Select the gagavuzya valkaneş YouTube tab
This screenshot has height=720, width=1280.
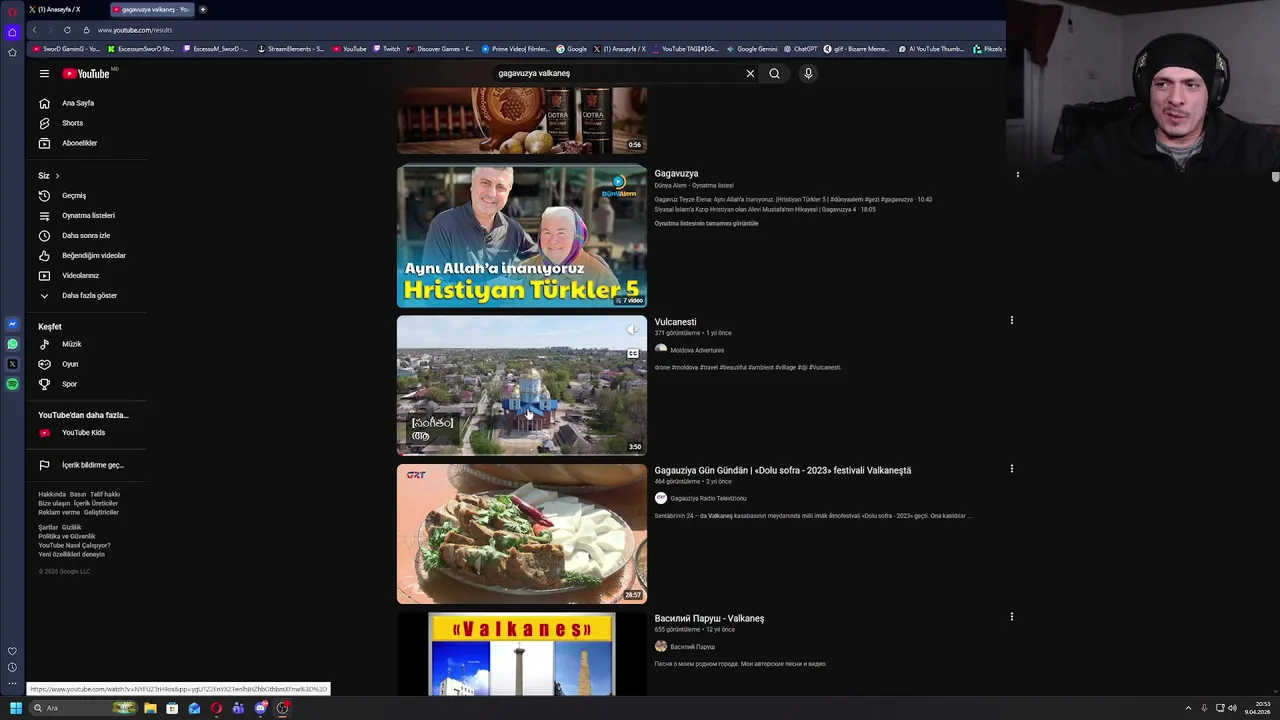point(152,9)
